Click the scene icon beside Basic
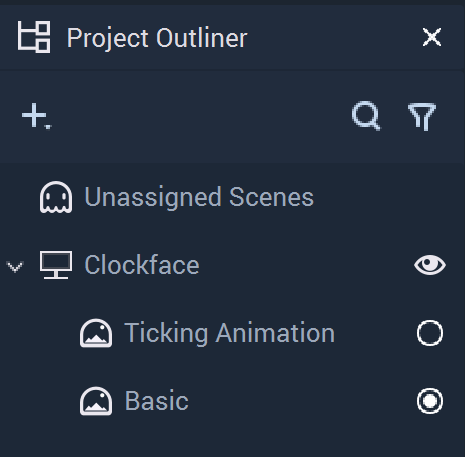This screenshot has height=457, width=465. pos(96,401)
